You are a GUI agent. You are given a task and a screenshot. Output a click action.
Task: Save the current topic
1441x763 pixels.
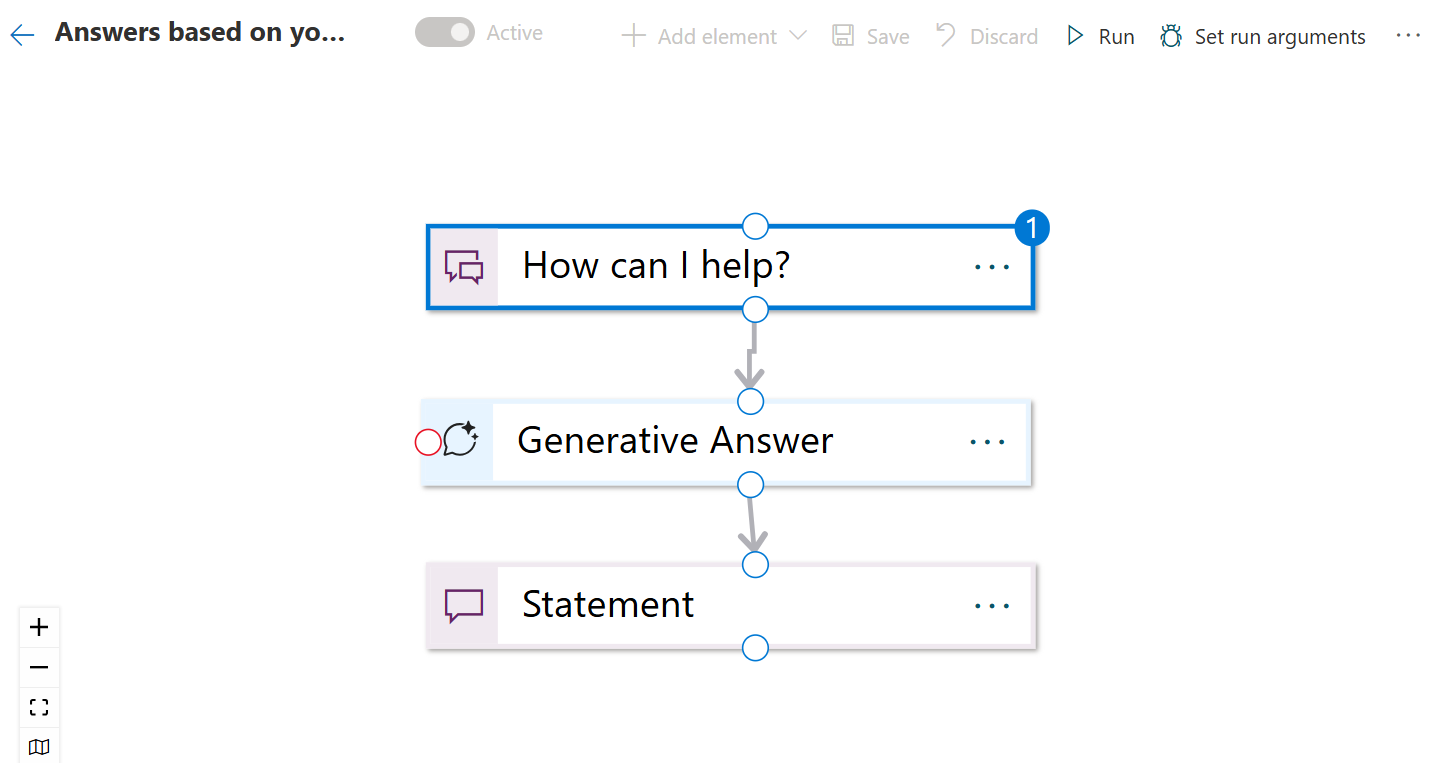tap(870, 36)
